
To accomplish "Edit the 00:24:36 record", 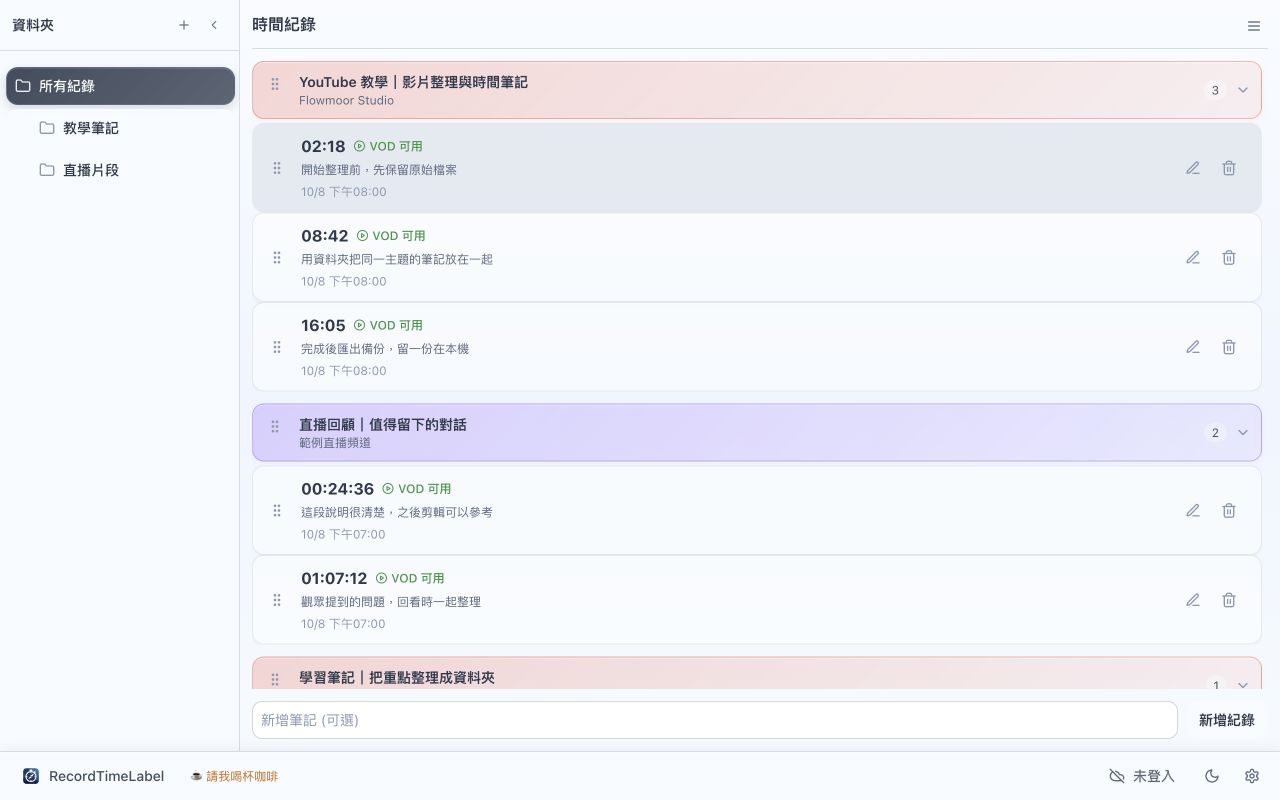I will click(x=1193, y=510).
